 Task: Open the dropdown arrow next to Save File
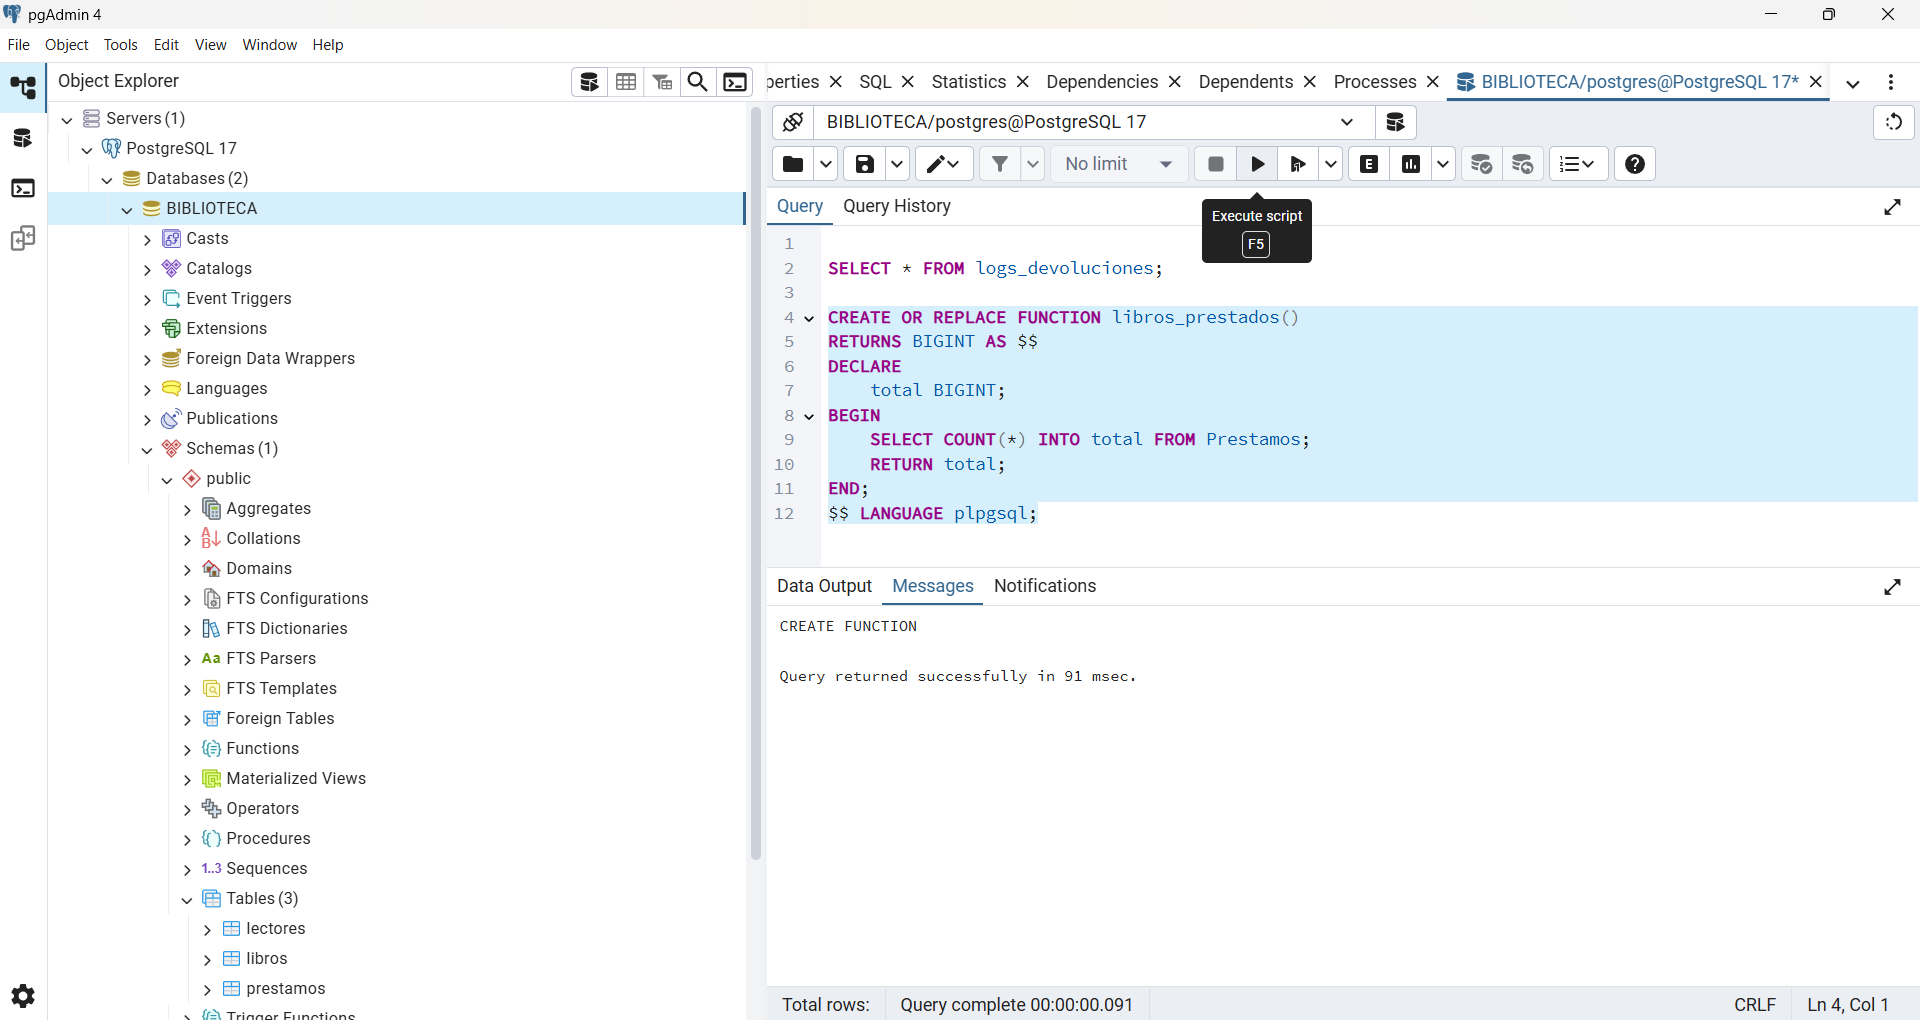click(x=897, y=164)
